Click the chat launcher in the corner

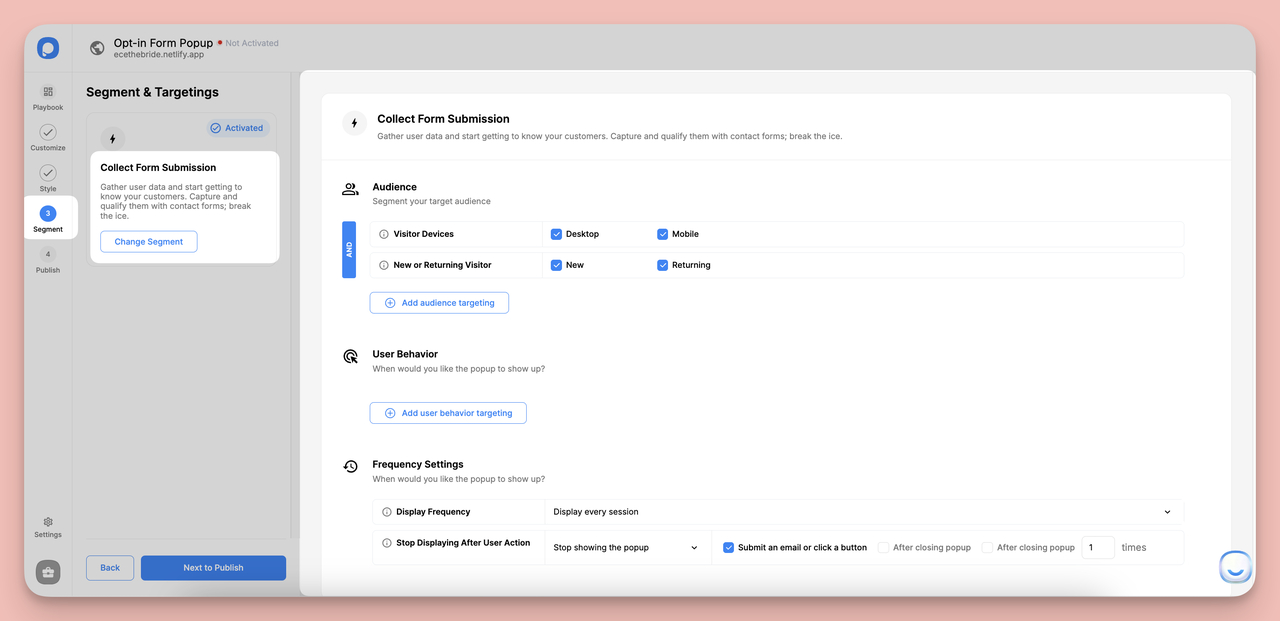click(1235, 566)
